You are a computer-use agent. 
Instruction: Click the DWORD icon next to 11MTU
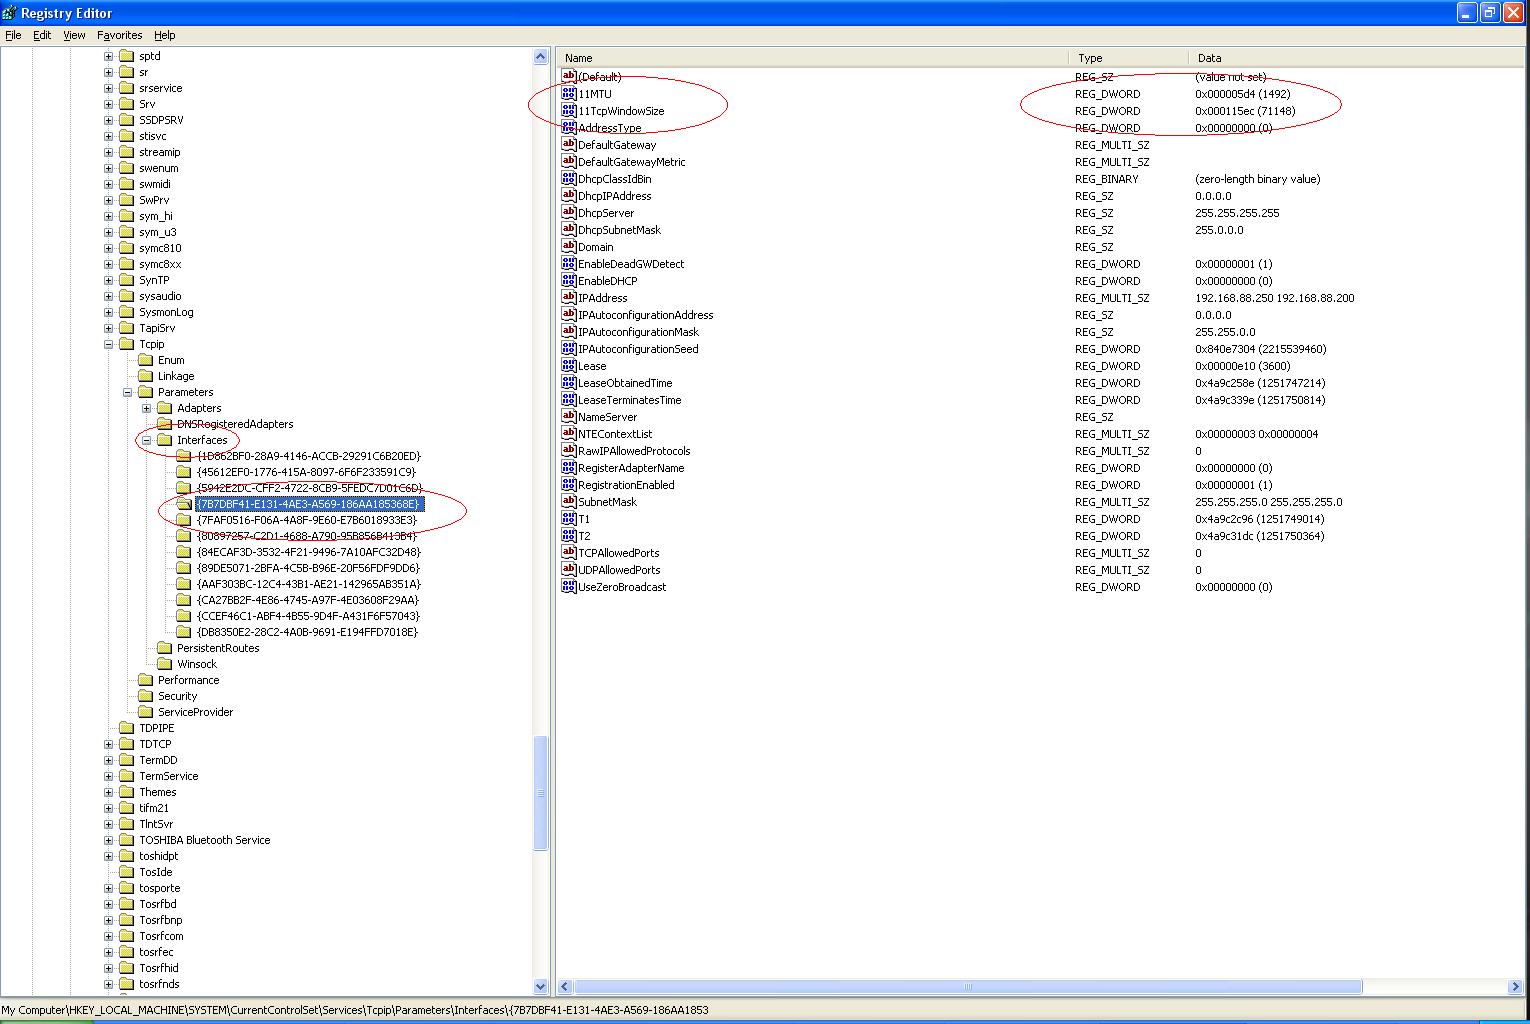569,93
